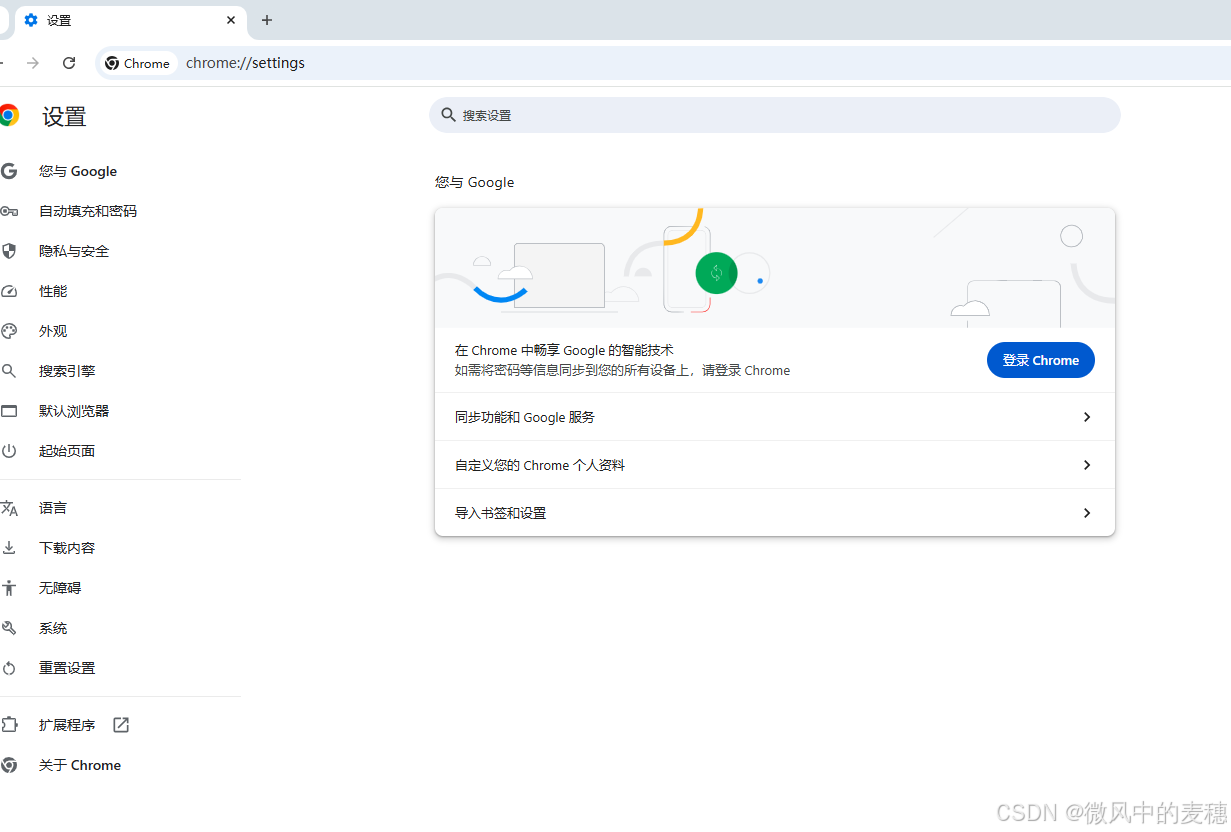Click the 导入书签和设置 row text

coord(501,513)
